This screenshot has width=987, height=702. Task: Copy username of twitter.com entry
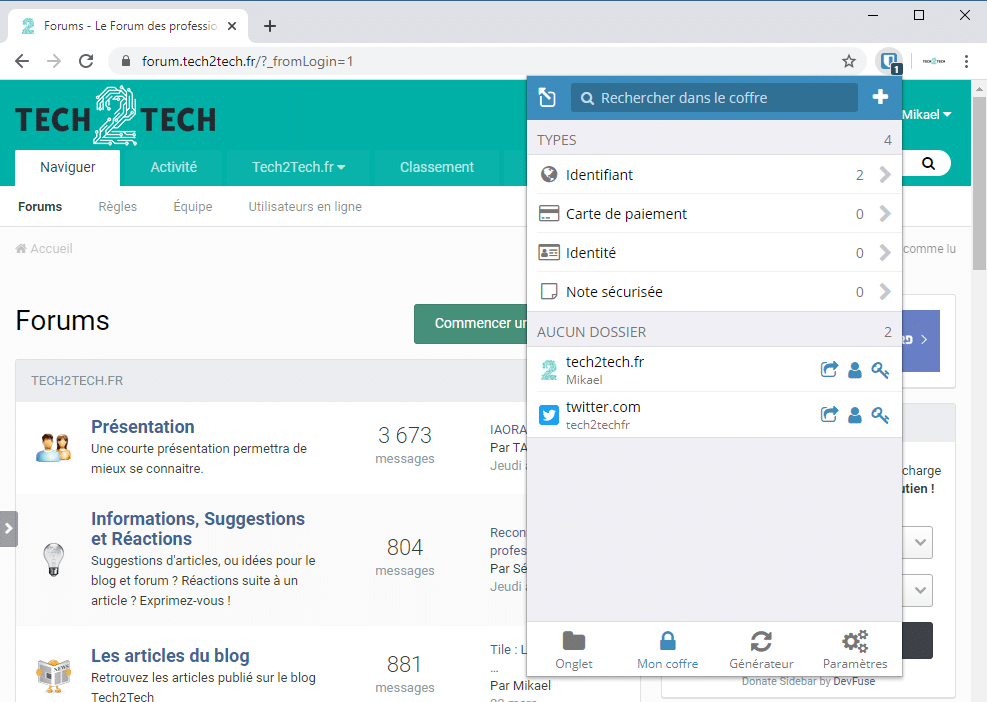(854, 415)
